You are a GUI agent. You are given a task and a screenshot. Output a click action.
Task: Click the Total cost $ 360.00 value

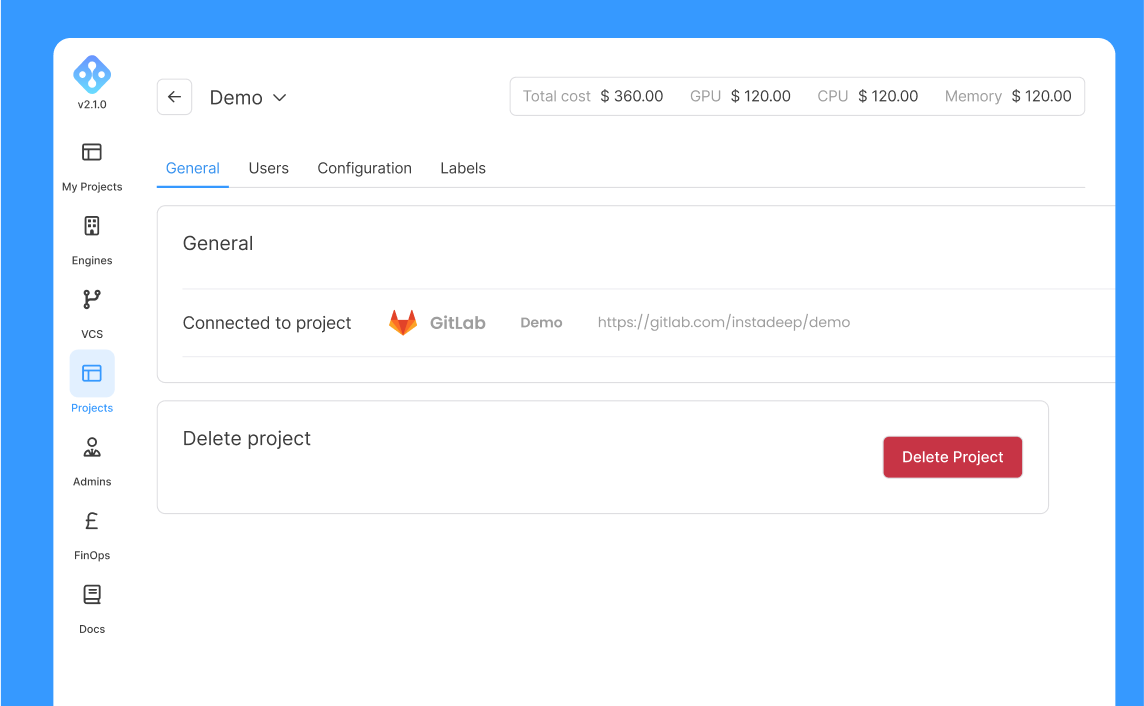click(632, 96)
